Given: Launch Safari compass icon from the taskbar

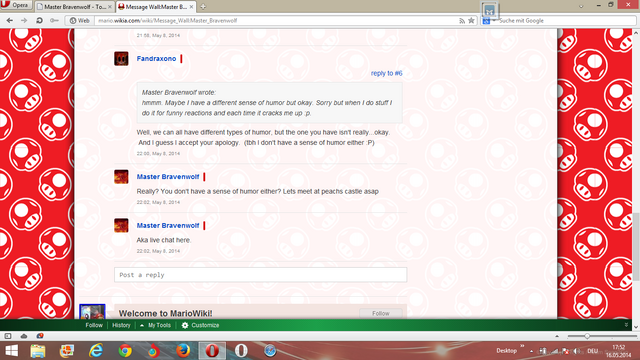Looking at the screenshot, I should (x=270, y=351).
